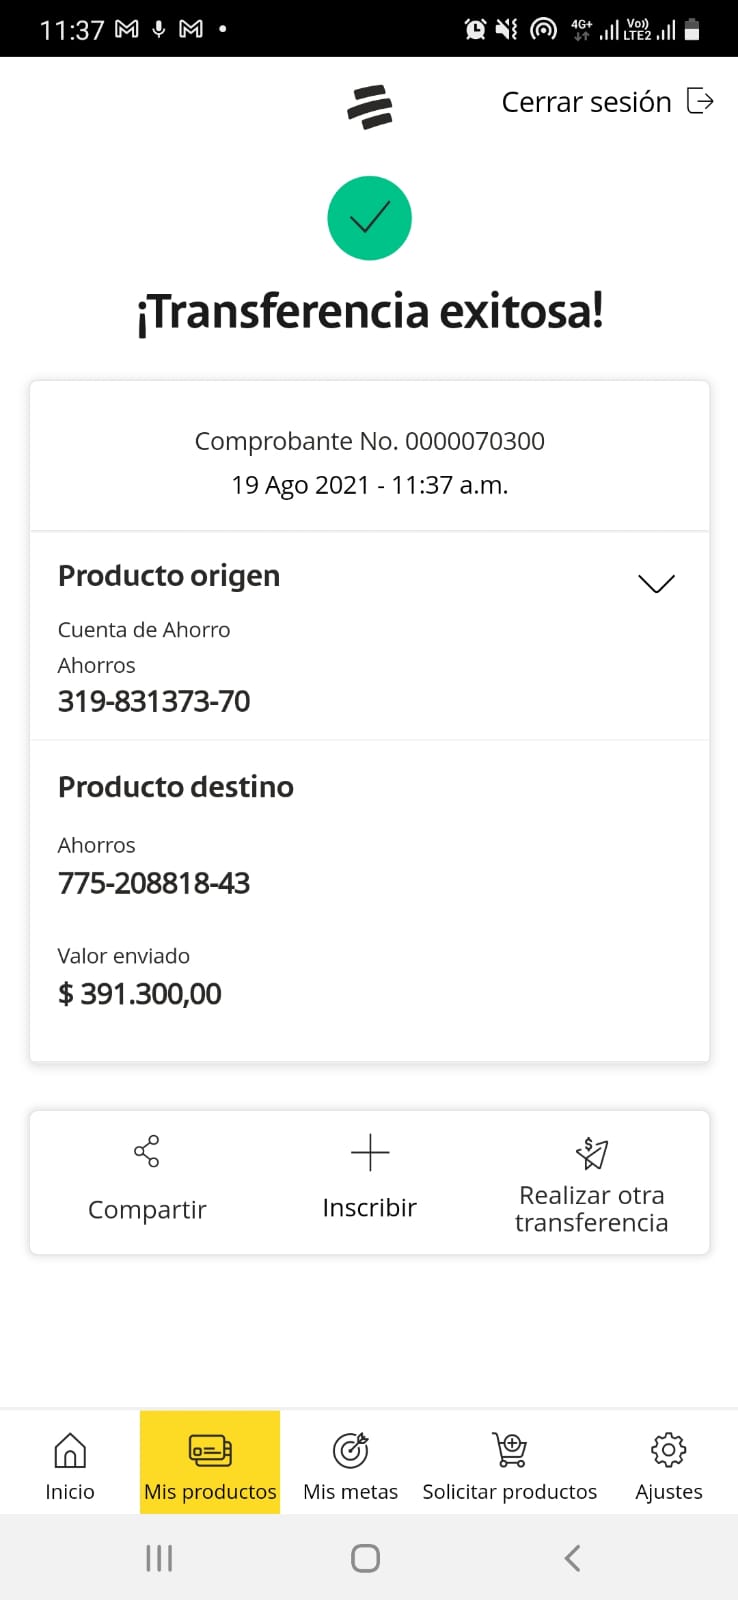Tap Realizar otra transferencia text
This screenshot has height=1600, width=738.
591,1209
